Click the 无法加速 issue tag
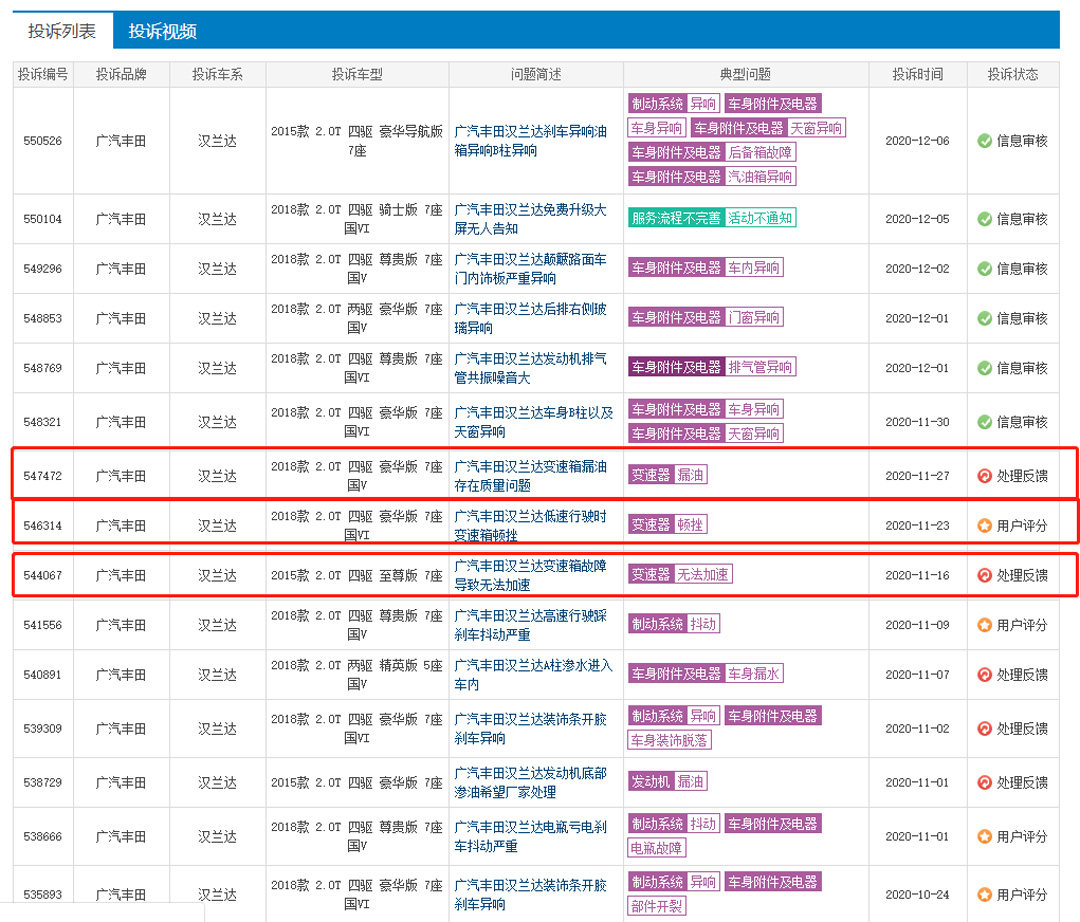 pos(703,574)
